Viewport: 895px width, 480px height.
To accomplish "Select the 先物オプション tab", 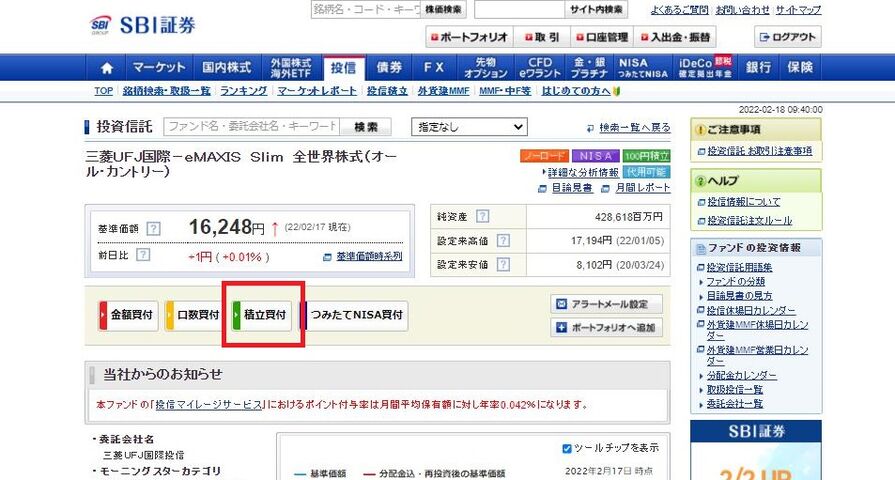I will 486,67.
